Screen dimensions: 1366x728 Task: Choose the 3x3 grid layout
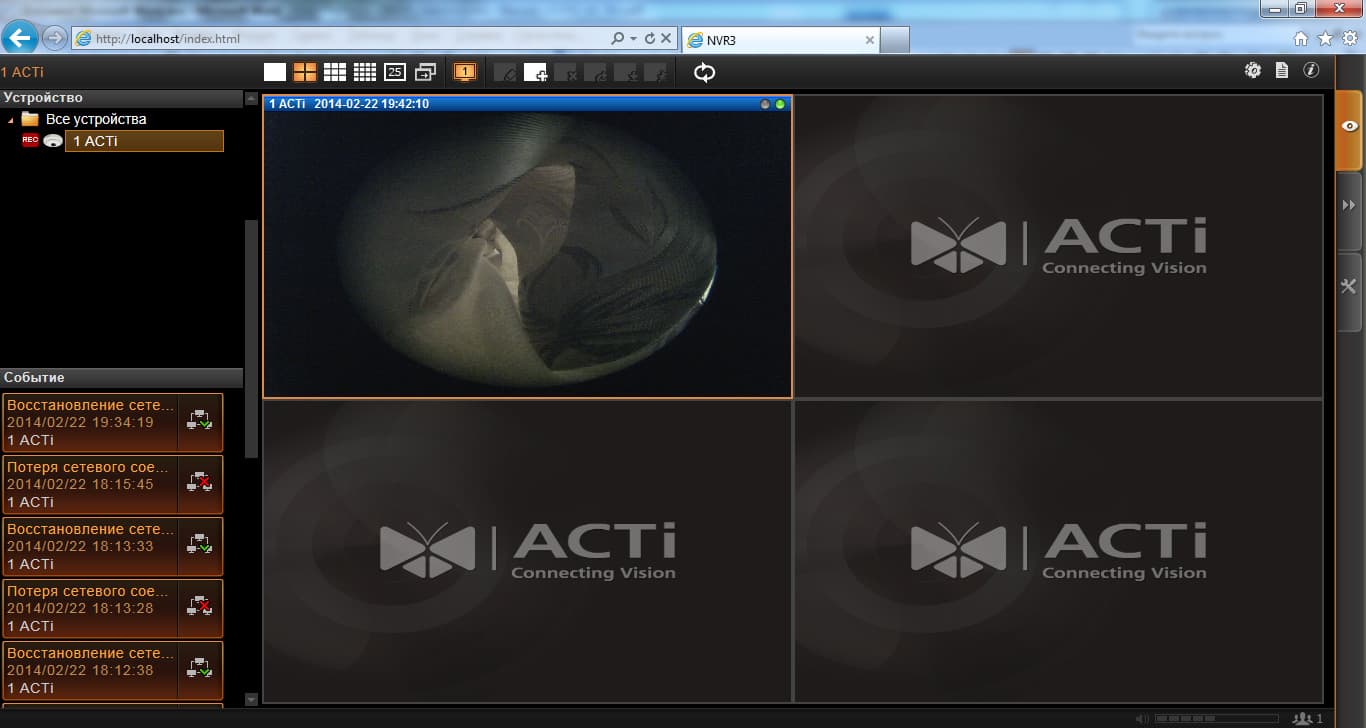point(335,72)
